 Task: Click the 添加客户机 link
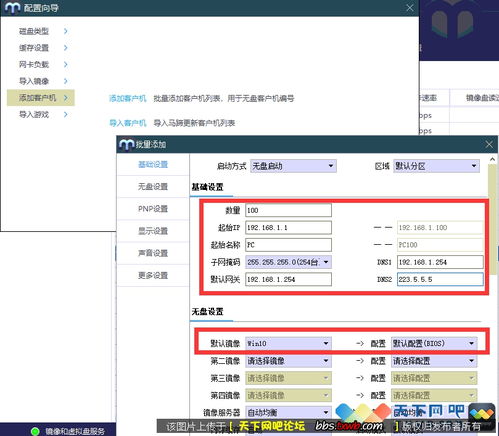(x=128, y=99)
